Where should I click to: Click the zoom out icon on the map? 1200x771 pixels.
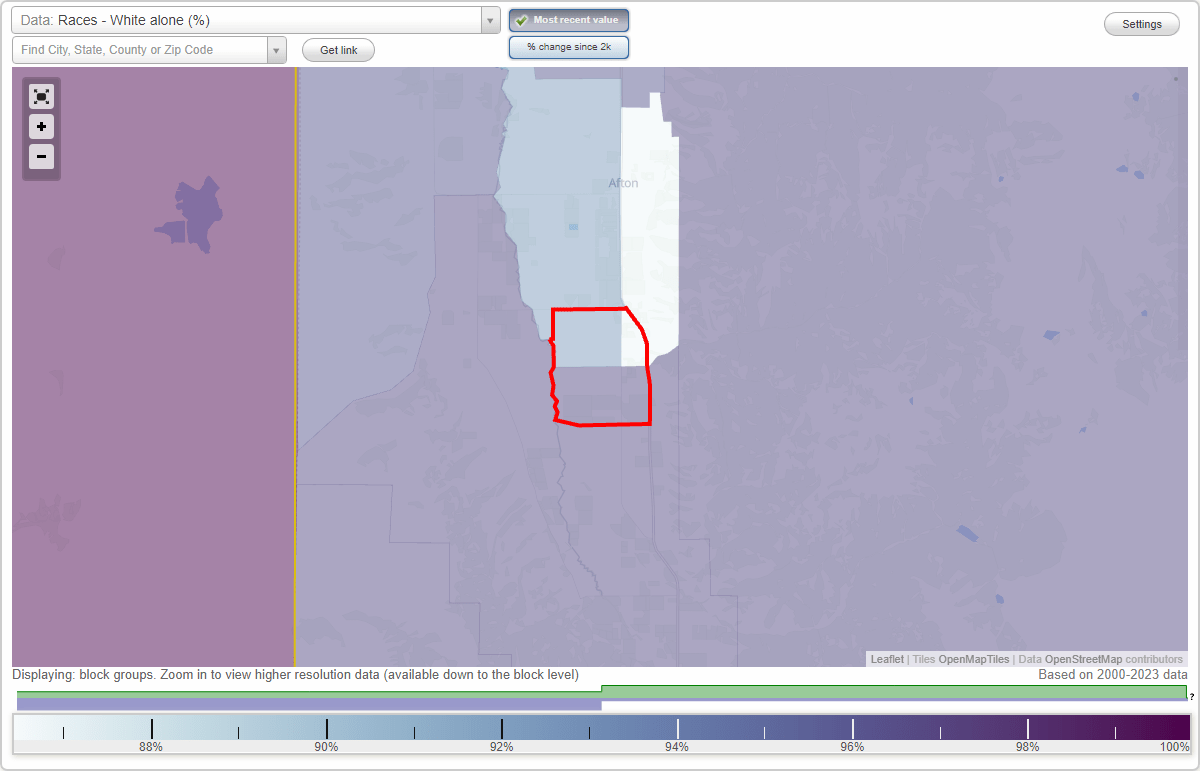coord(41,157)
